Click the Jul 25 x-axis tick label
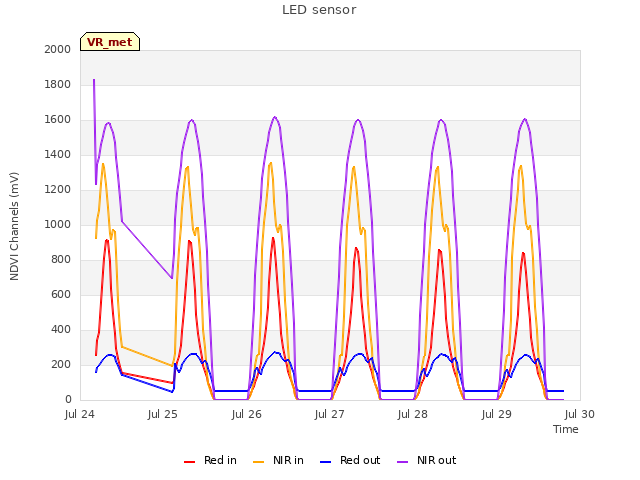This screenshot has height=480, width=640. [x=162, y=414]
